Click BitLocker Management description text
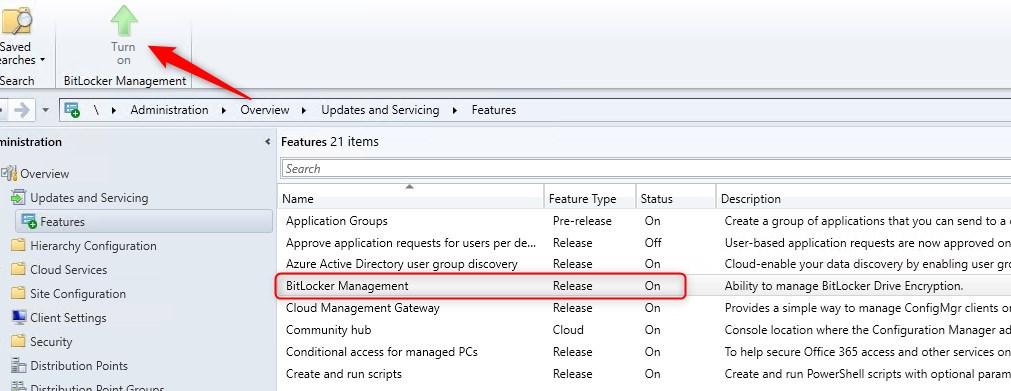The height and width of the screenshot is (391, 1011). click(844, 286)
